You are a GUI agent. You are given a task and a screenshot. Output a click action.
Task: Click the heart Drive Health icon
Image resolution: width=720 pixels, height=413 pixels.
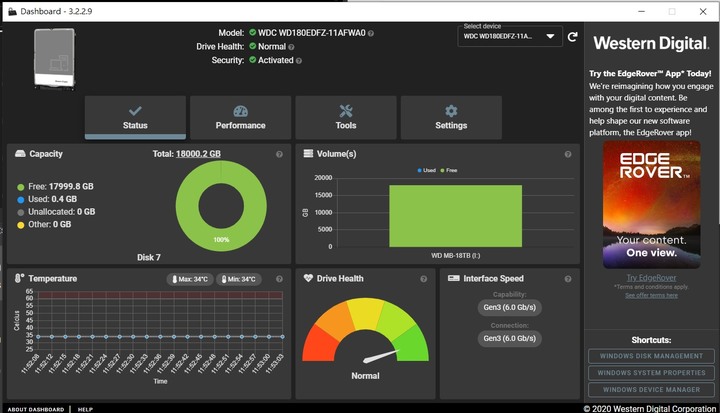pyautogui.click(x=308, y=278)
